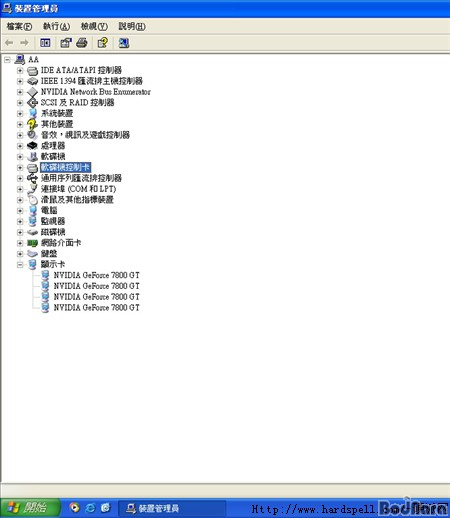The image size is (450, 518).
Task: Click the third quick launch icon
Action: (106, 508)
